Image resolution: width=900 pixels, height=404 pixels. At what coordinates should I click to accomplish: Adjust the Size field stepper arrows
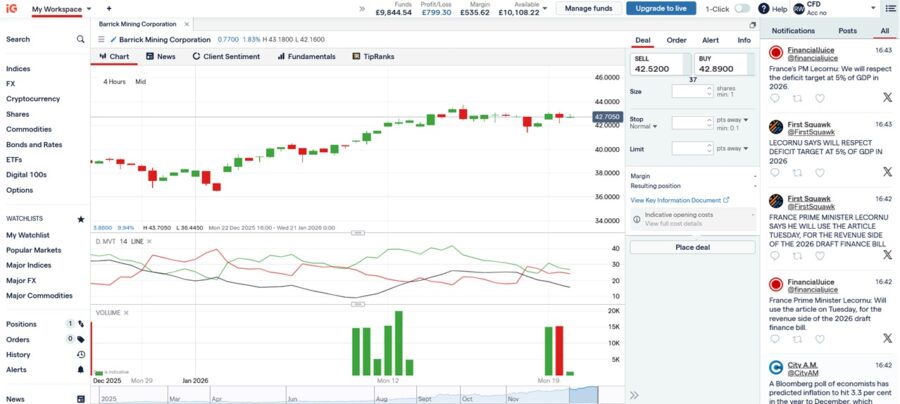click(710, 91)
